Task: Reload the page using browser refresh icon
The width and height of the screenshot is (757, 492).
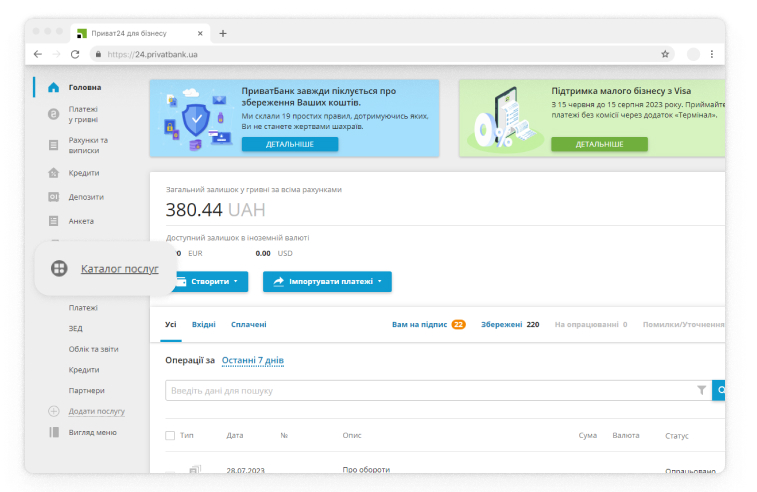Action: tap(75, 54)
